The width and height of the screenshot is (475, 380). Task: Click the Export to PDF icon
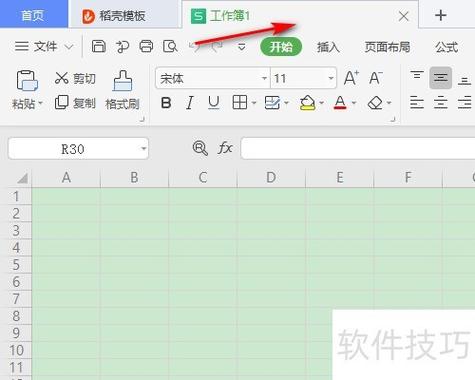tap(122, 47)
